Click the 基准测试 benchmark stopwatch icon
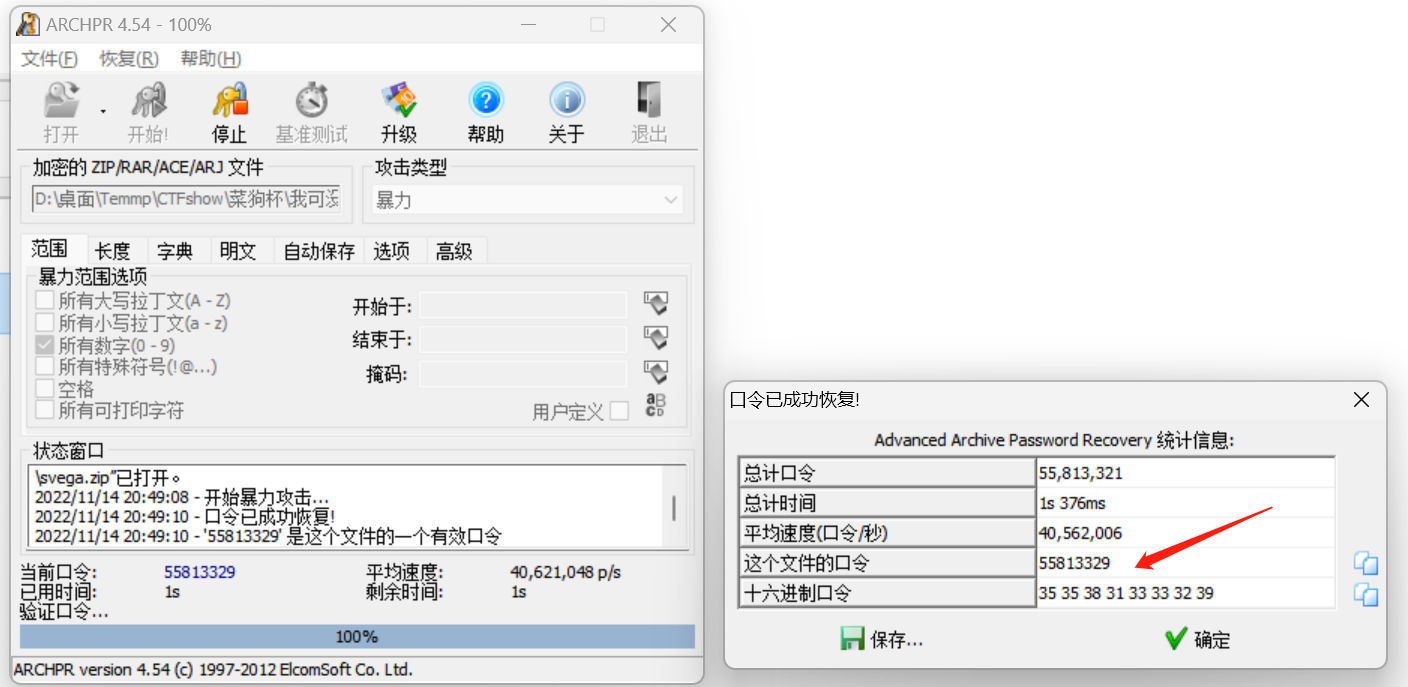Image resolution: width=1408 pixels, height=687 pixels. coord(312,101)
